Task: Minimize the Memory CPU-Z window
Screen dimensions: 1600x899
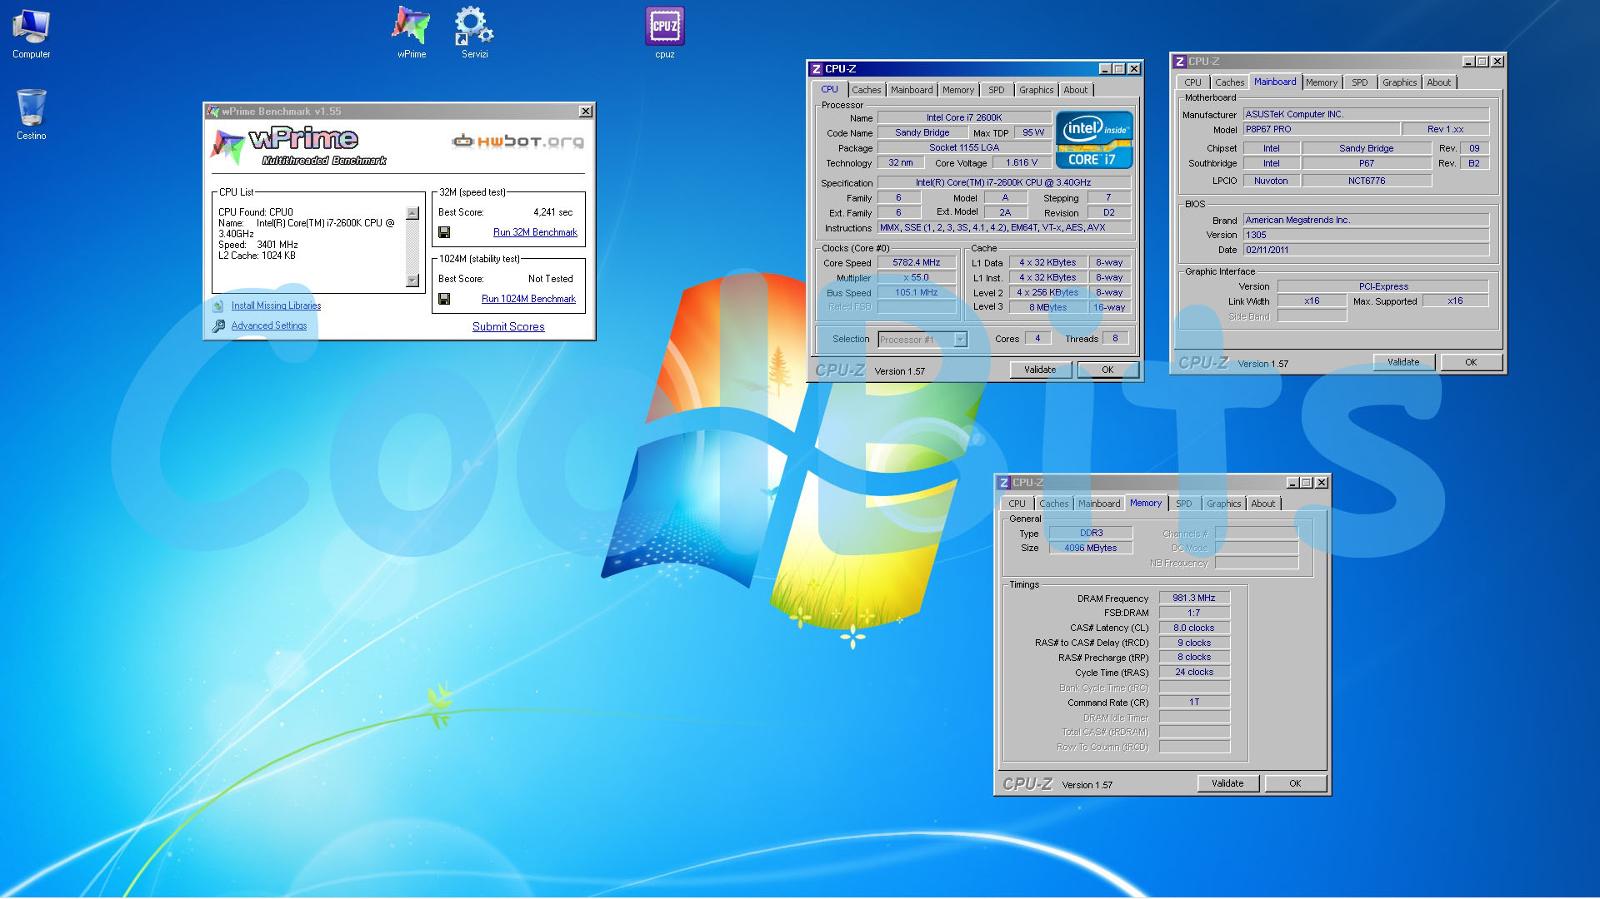Action: pos(1292,482)
